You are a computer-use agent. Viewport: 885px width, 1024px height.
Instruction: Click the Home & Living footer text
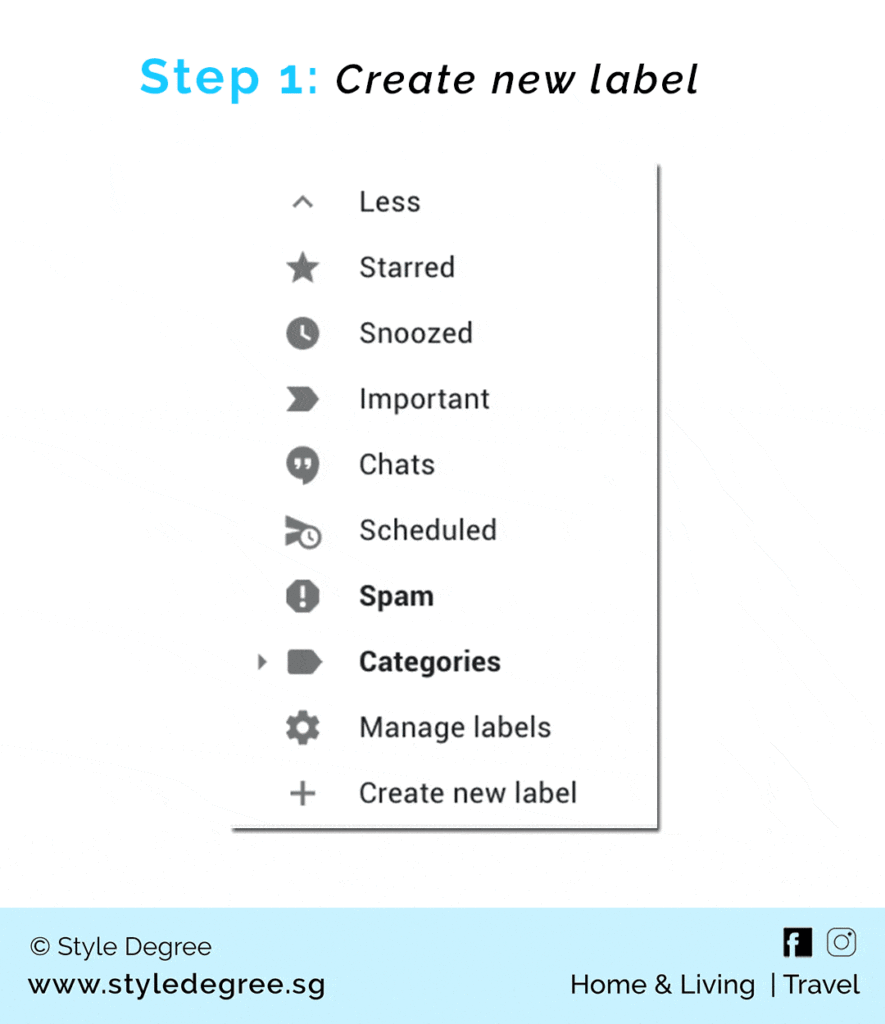[662, 984]
